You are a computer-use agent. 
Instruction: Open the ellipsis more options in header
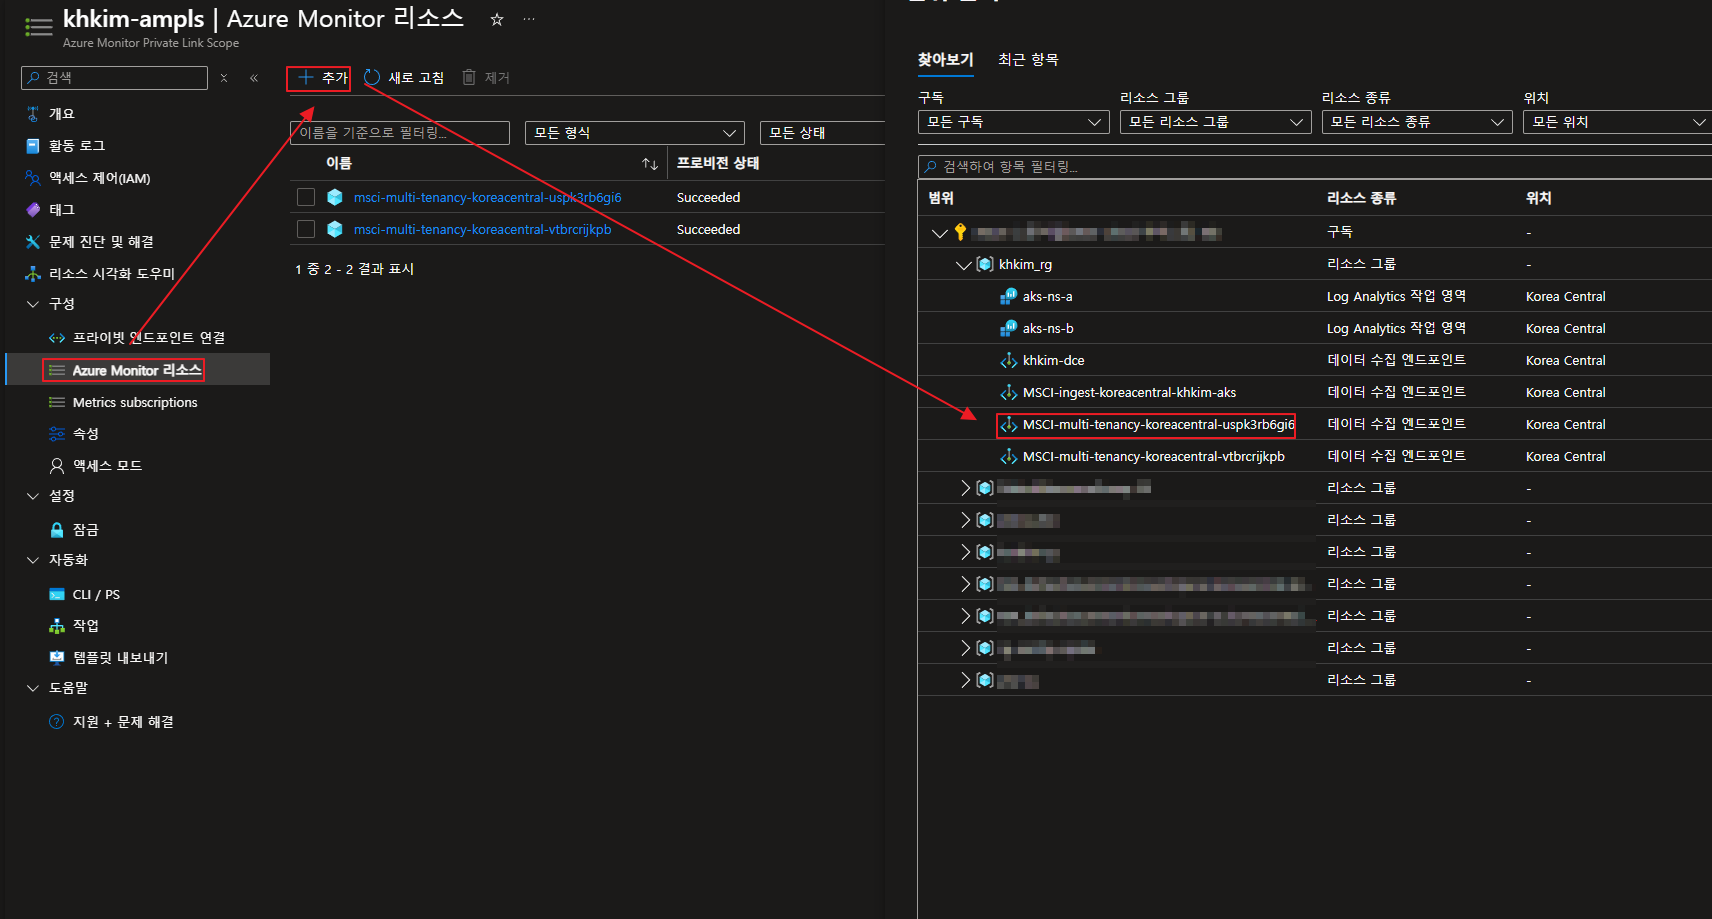pos(529,19)
